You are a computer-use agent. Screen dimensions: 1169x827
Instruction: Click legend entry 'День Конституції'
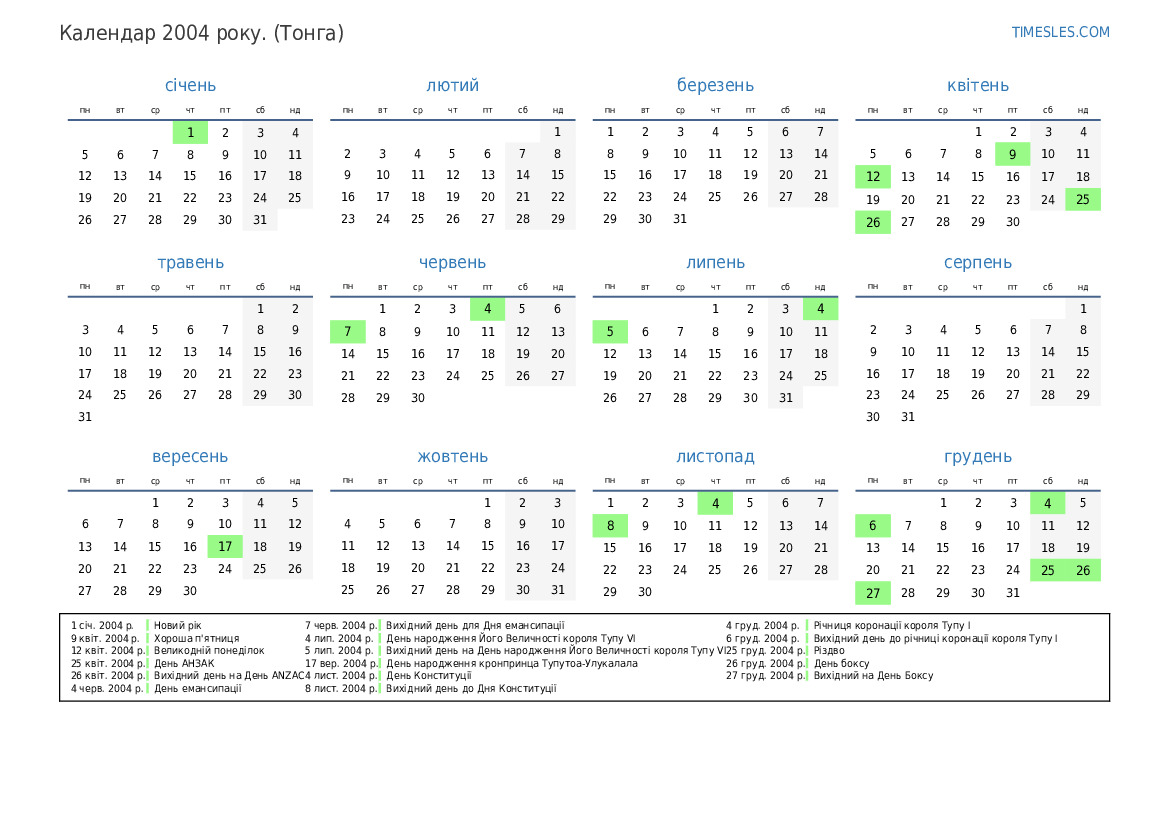pyautogui.click(x=429, y=676)
